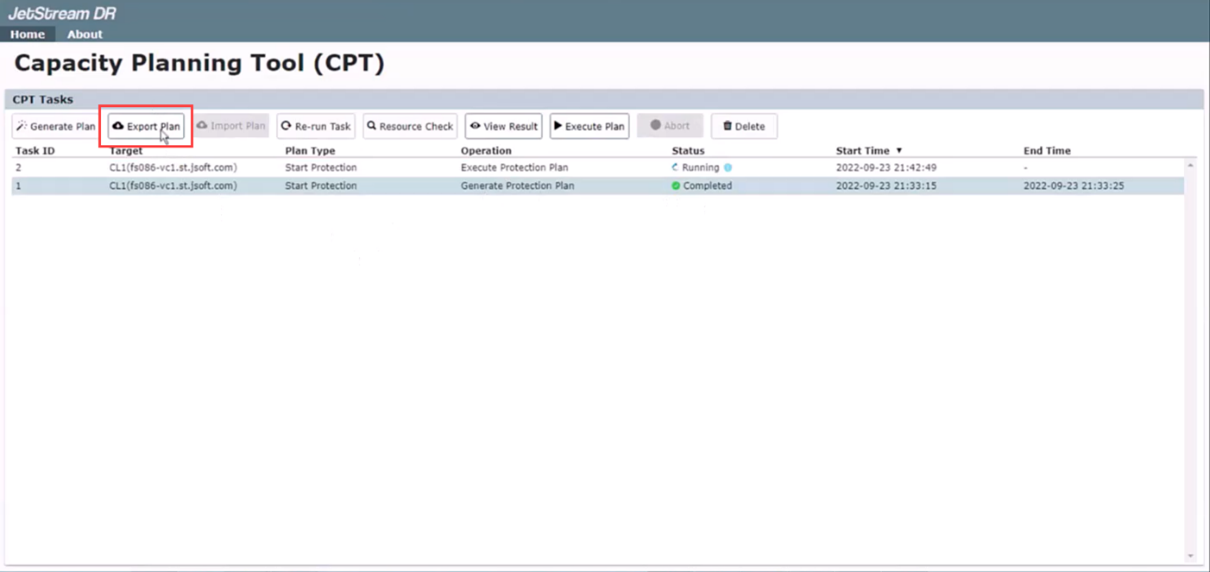
Task: Click the Export Plan cloud icon
Action: (118, 126)
